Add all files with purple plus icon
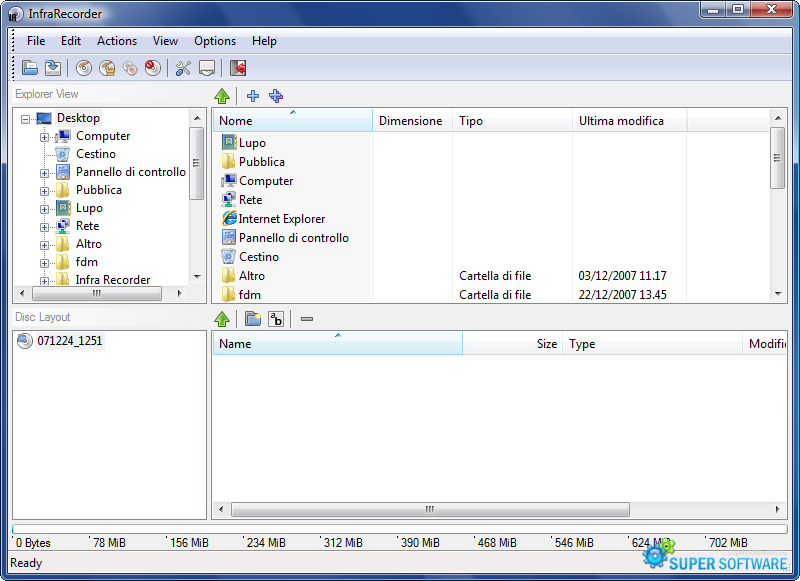 click(x=276, y=95)
